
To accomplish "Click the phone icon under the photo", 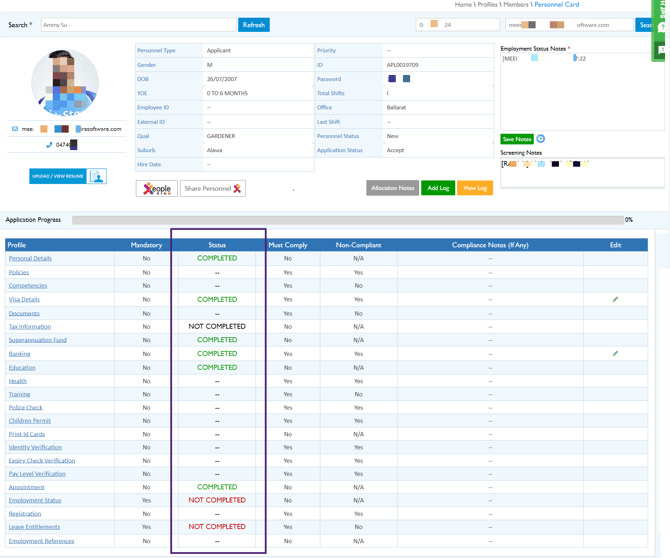I will click(49, 145).
